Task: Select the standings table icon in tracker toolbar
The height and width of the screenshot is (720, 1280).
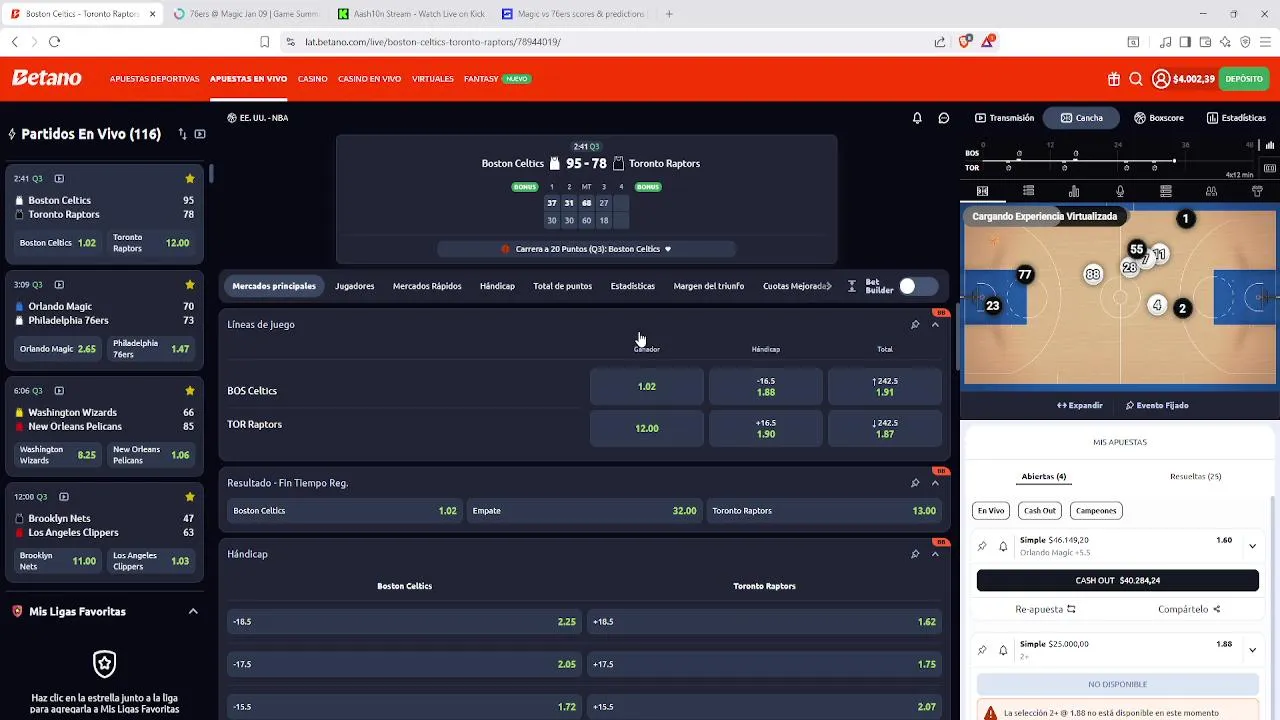Action: coord(1165,191)
